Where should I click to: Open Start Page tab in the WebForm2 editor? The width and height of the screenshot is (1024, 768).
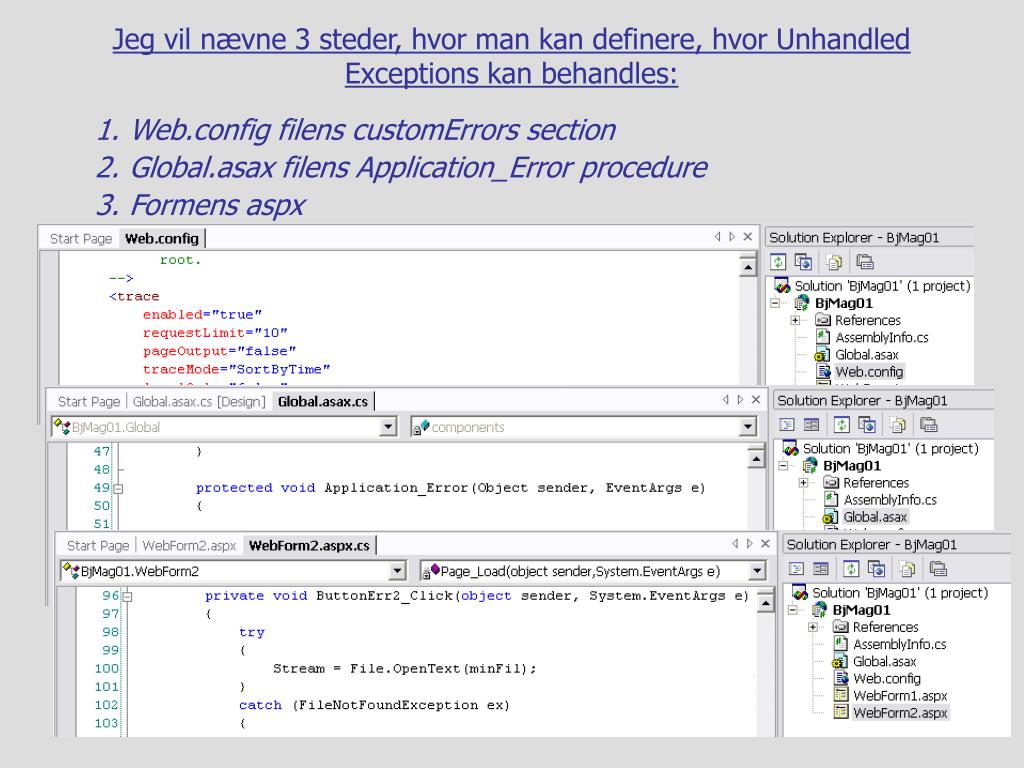98,545
